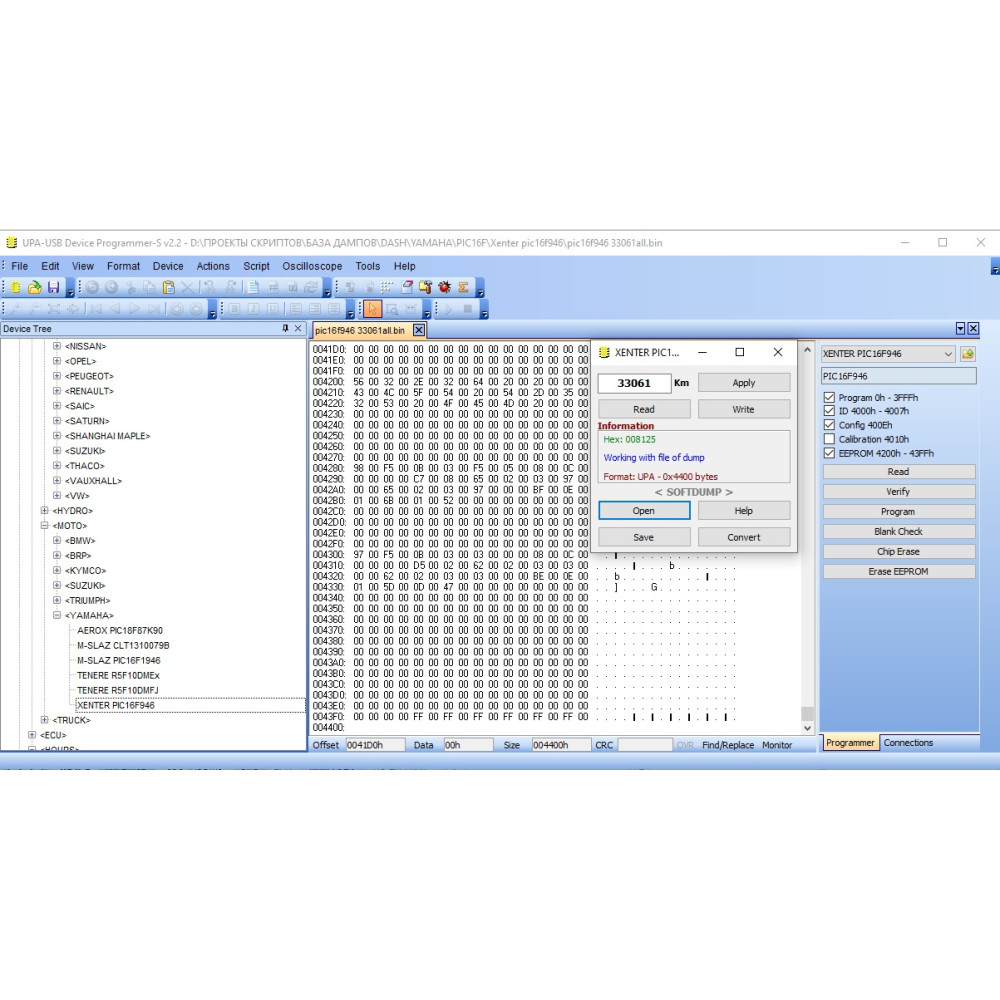Click the Save floppy disk icon
This screenshot has height=1000, width=1000.
click(53, 288)
